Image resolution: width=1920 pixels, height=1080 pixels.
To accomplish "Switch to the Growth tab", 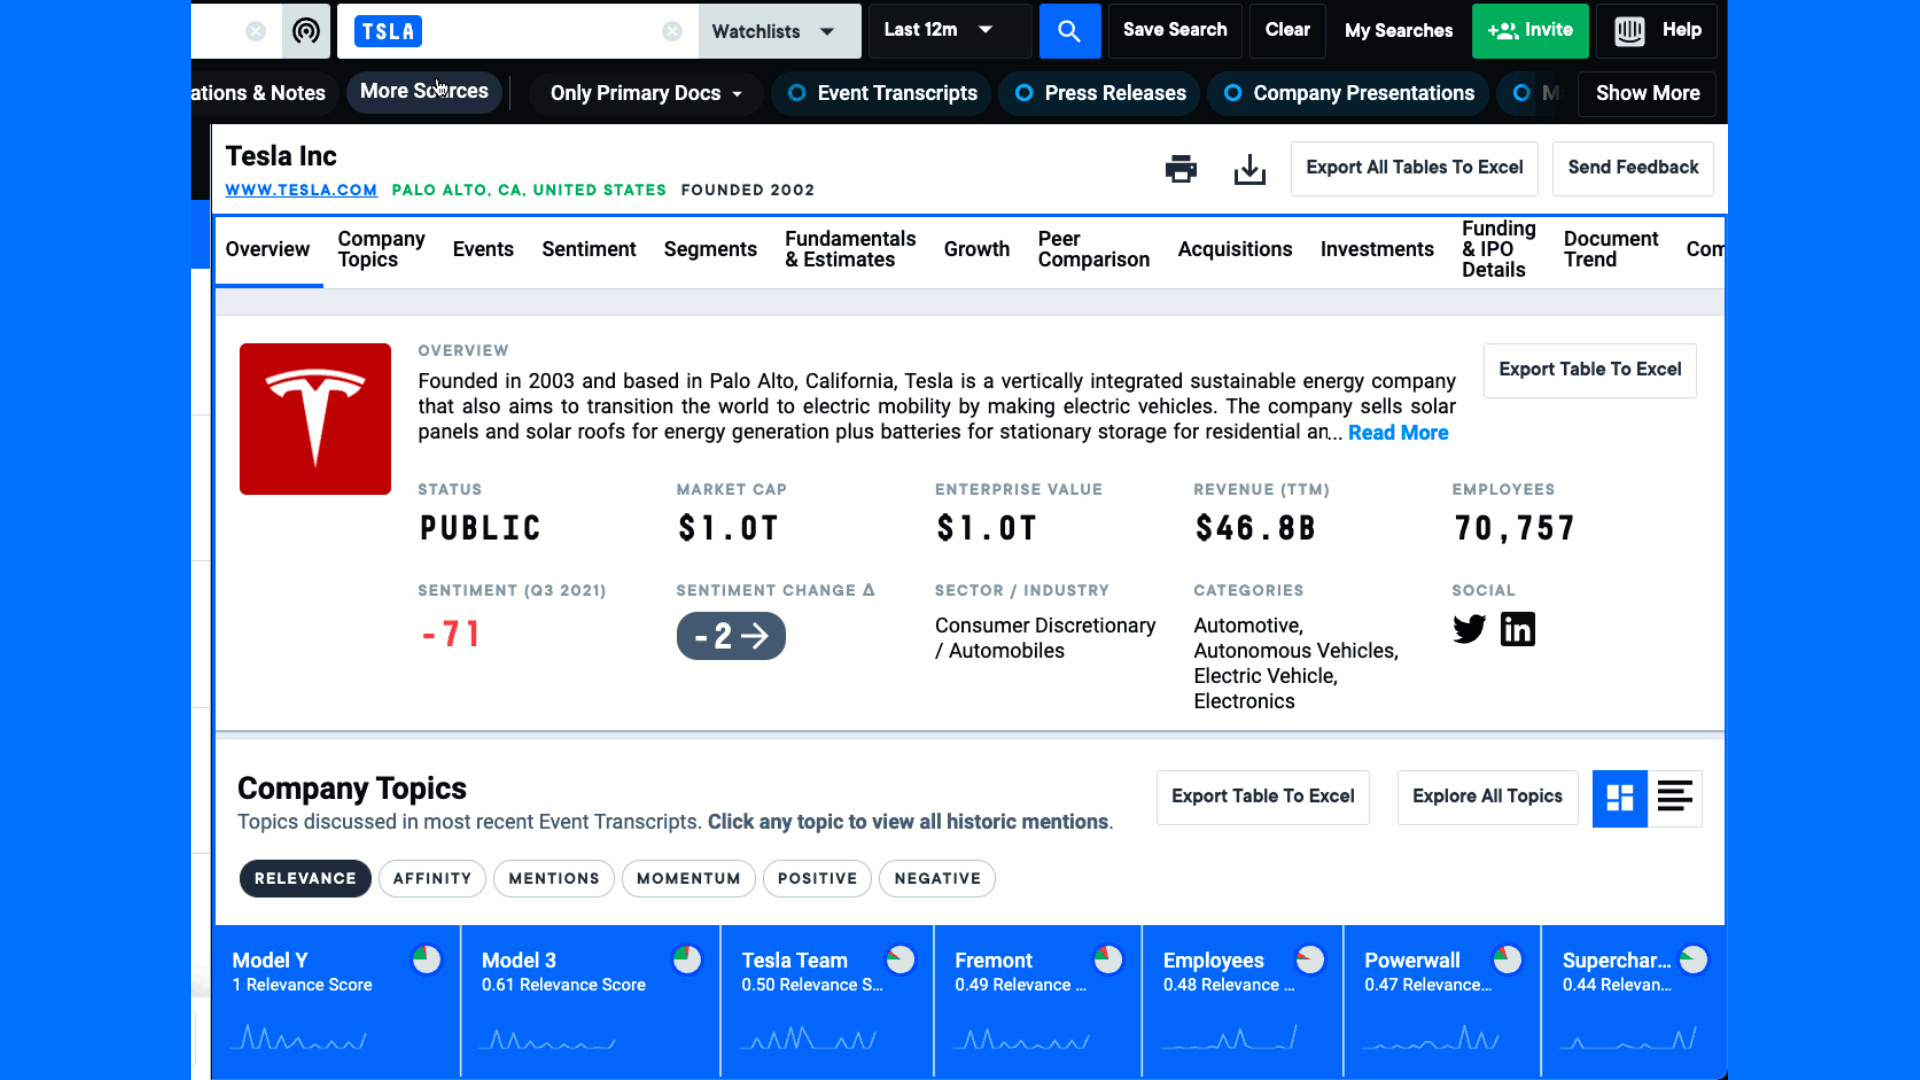I will 977,250.
